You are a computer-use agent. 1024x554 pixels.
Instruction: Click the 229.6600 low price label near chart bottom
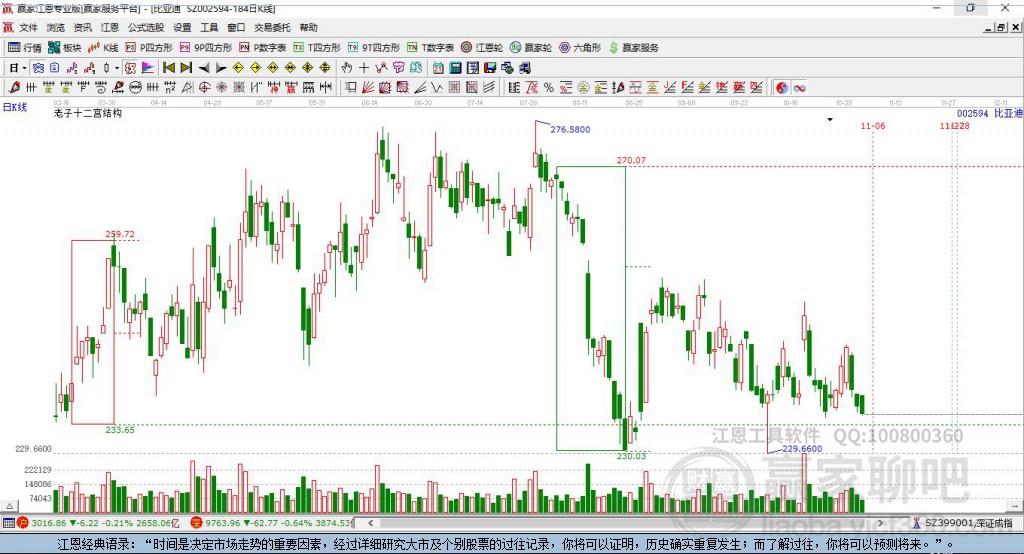[802, 449]
